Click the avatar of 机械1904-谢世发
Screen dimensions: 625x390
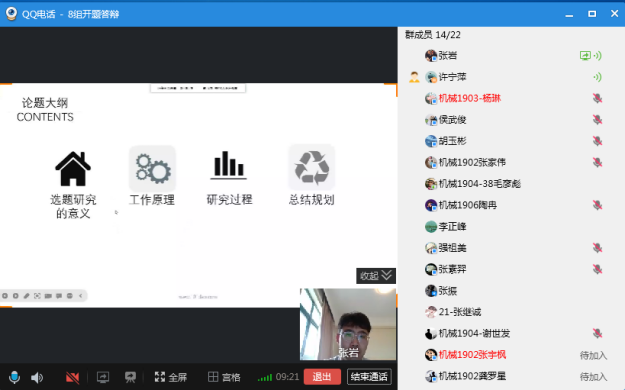(x=431, y=333)
